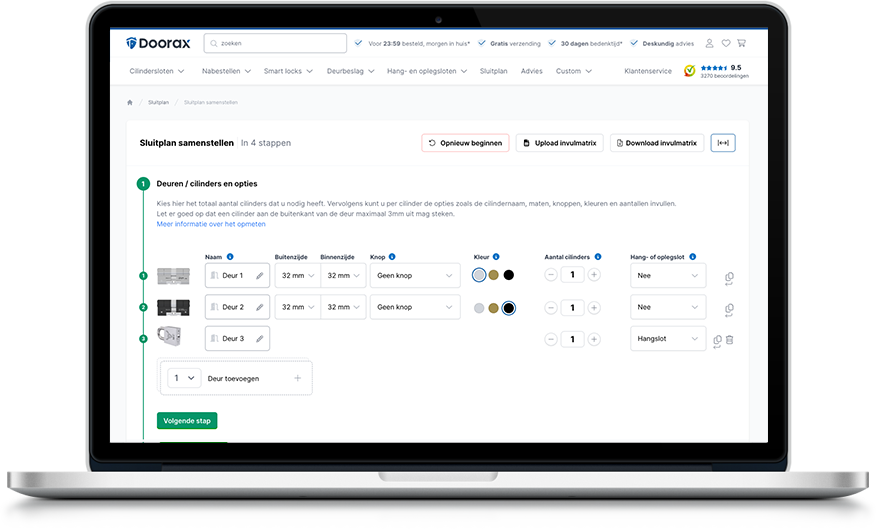Click the home breadcrumb icon
Viewport: 876px width, 529px height.
[130, 102]
